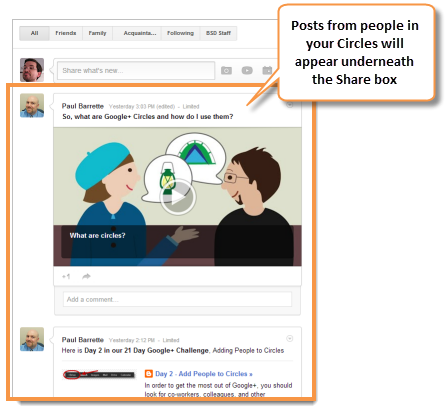The width and height of the screenshot is (445, 411).
Task: Click Paul Barrette's avatar on first post
Action: point(32,105)
